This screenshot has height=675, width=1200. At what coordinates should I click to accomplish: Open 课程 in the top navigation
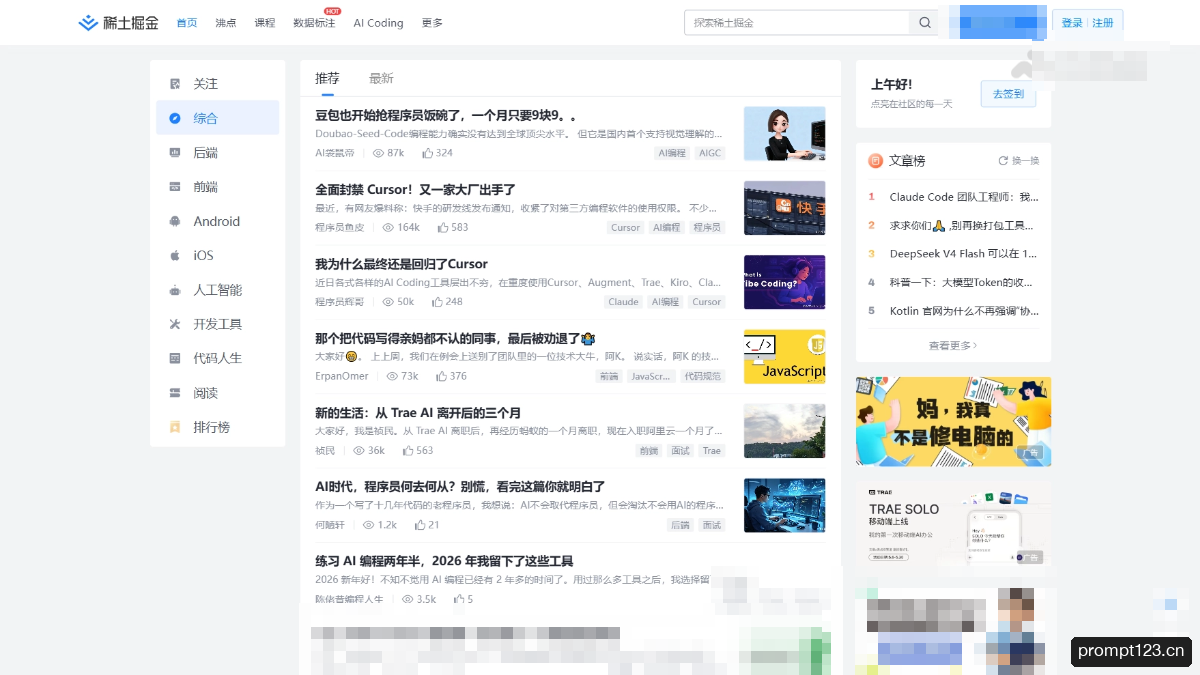tap(265, 23)
